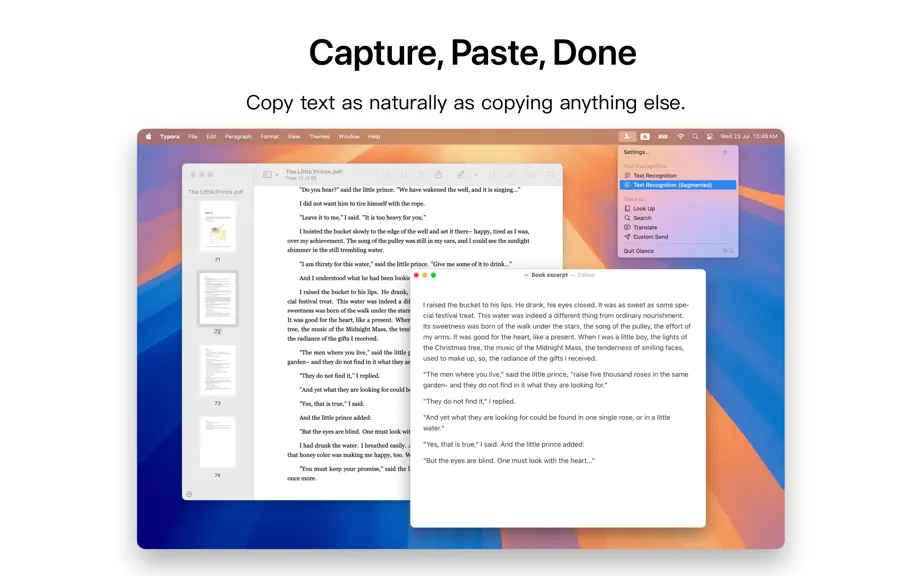Choose Look Up in the Glance menu

[x=677, y=209]
